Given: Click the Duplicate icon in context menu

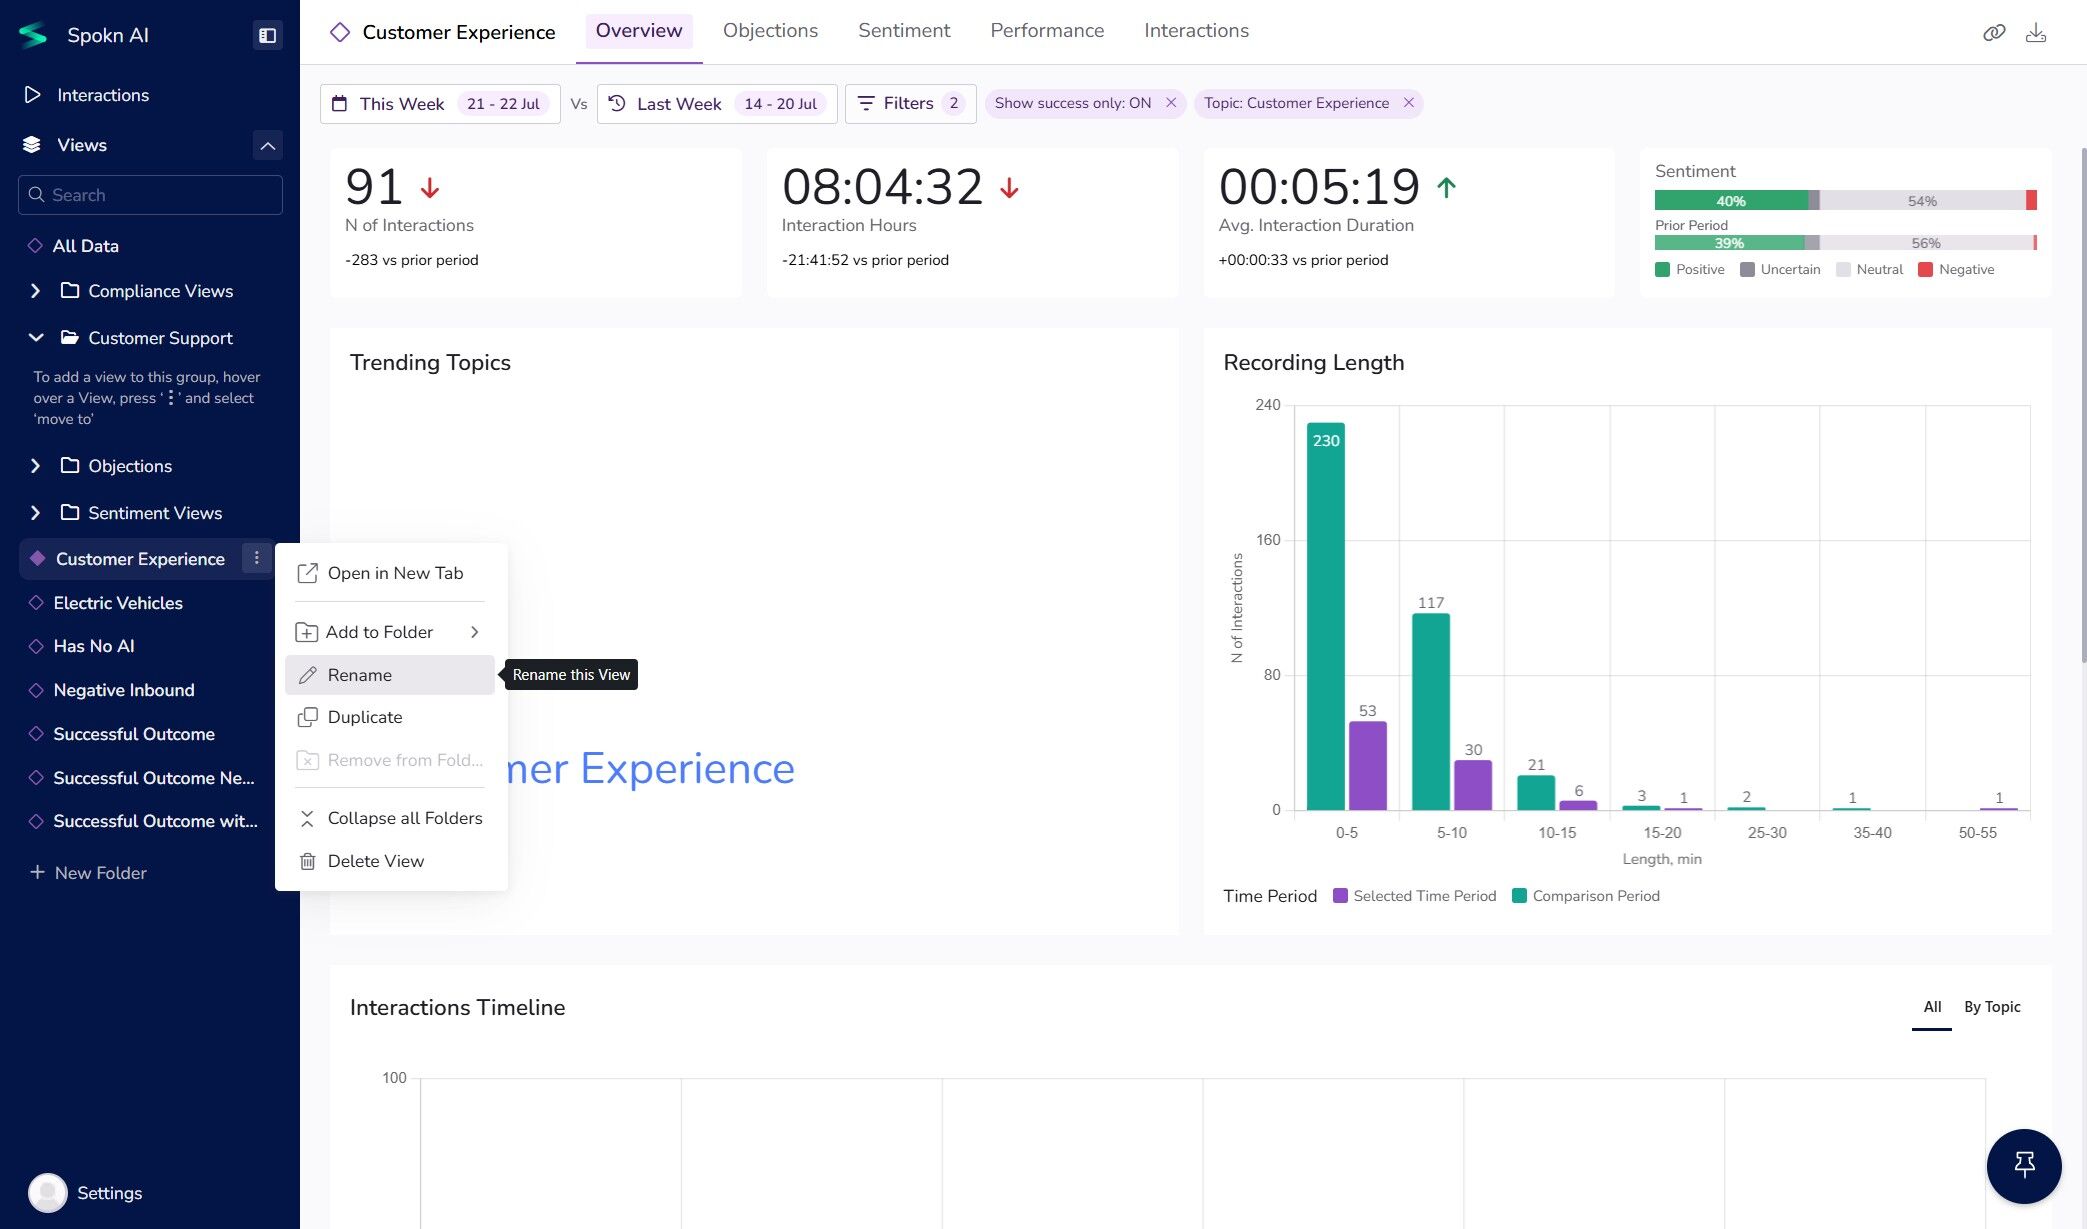Looking at the screenshot, I should tap(308, 717).
